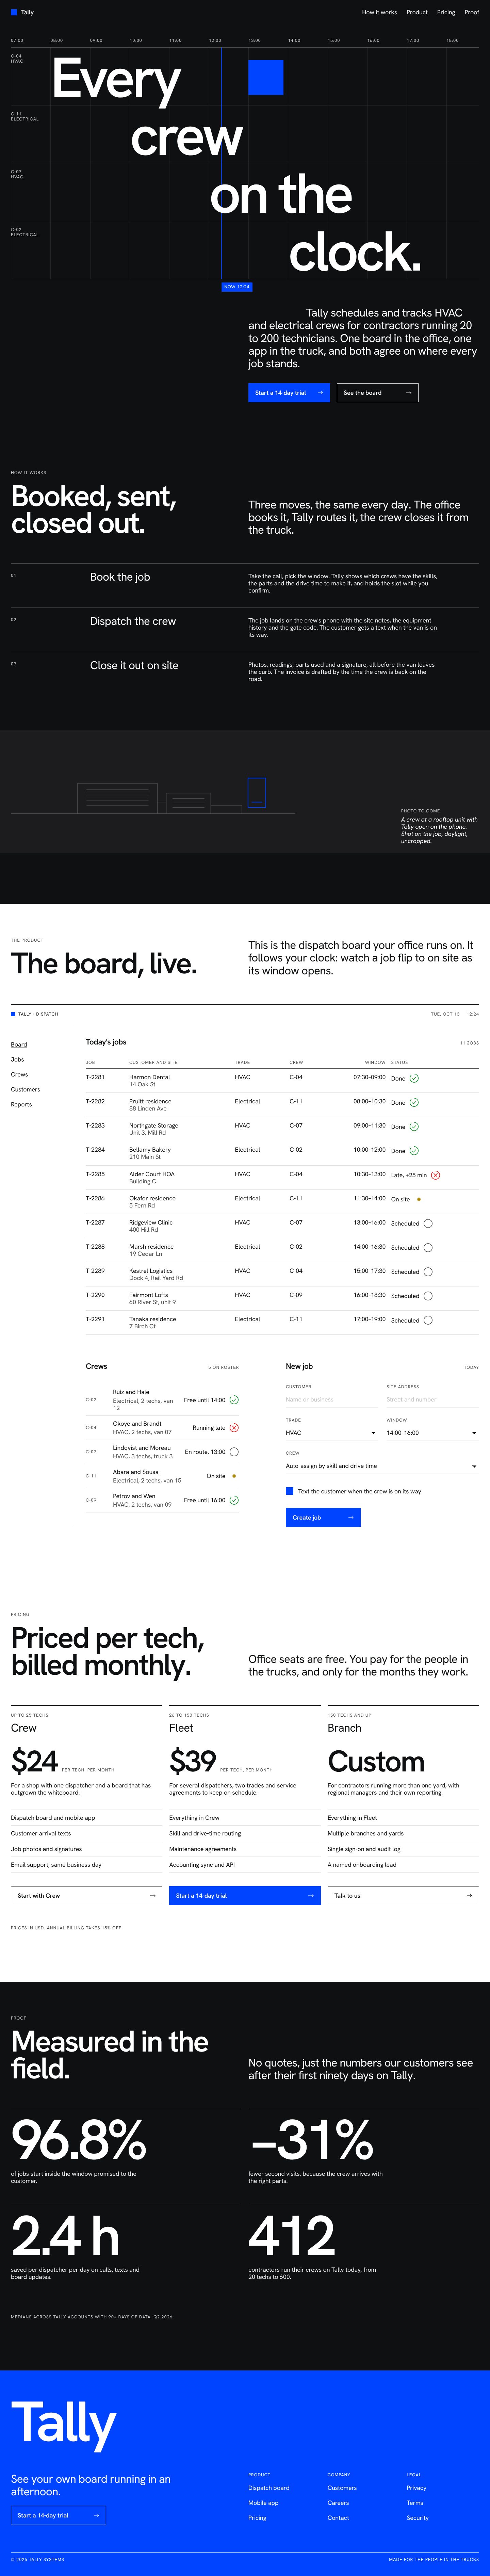Click the Done checkmark for Bellamy Bakery
The height and width of the screenshot is (2576, 490).
tap(414, 1151)
